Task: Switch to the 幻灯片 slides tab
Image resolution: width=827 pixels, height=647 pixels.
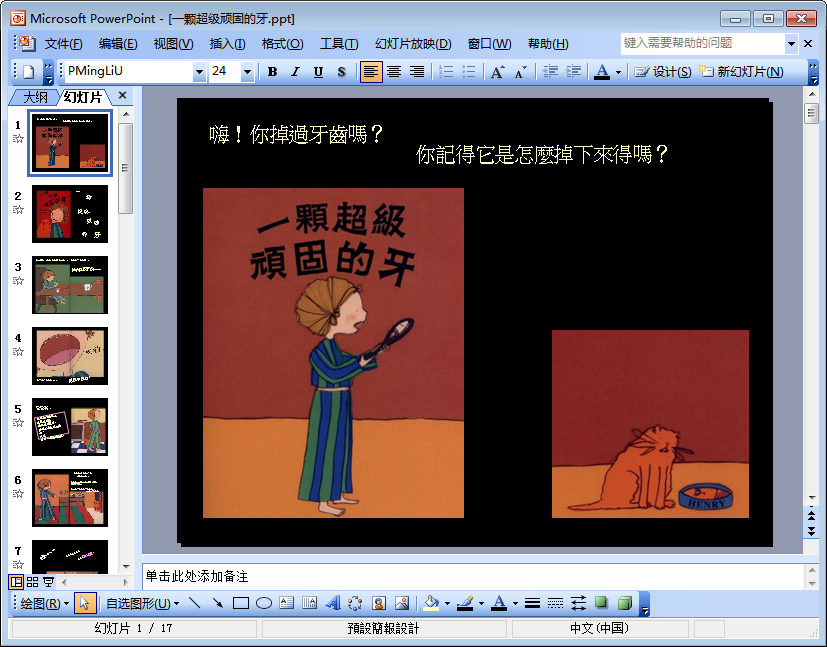Action: 83,97
